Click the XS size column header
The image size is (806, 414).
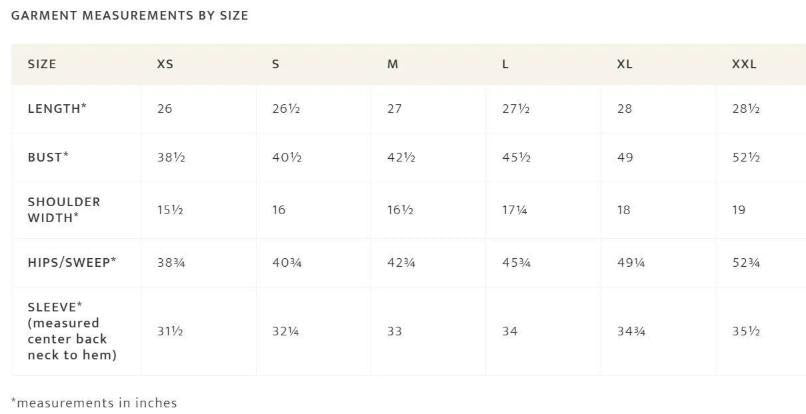[x=165, y=64]
